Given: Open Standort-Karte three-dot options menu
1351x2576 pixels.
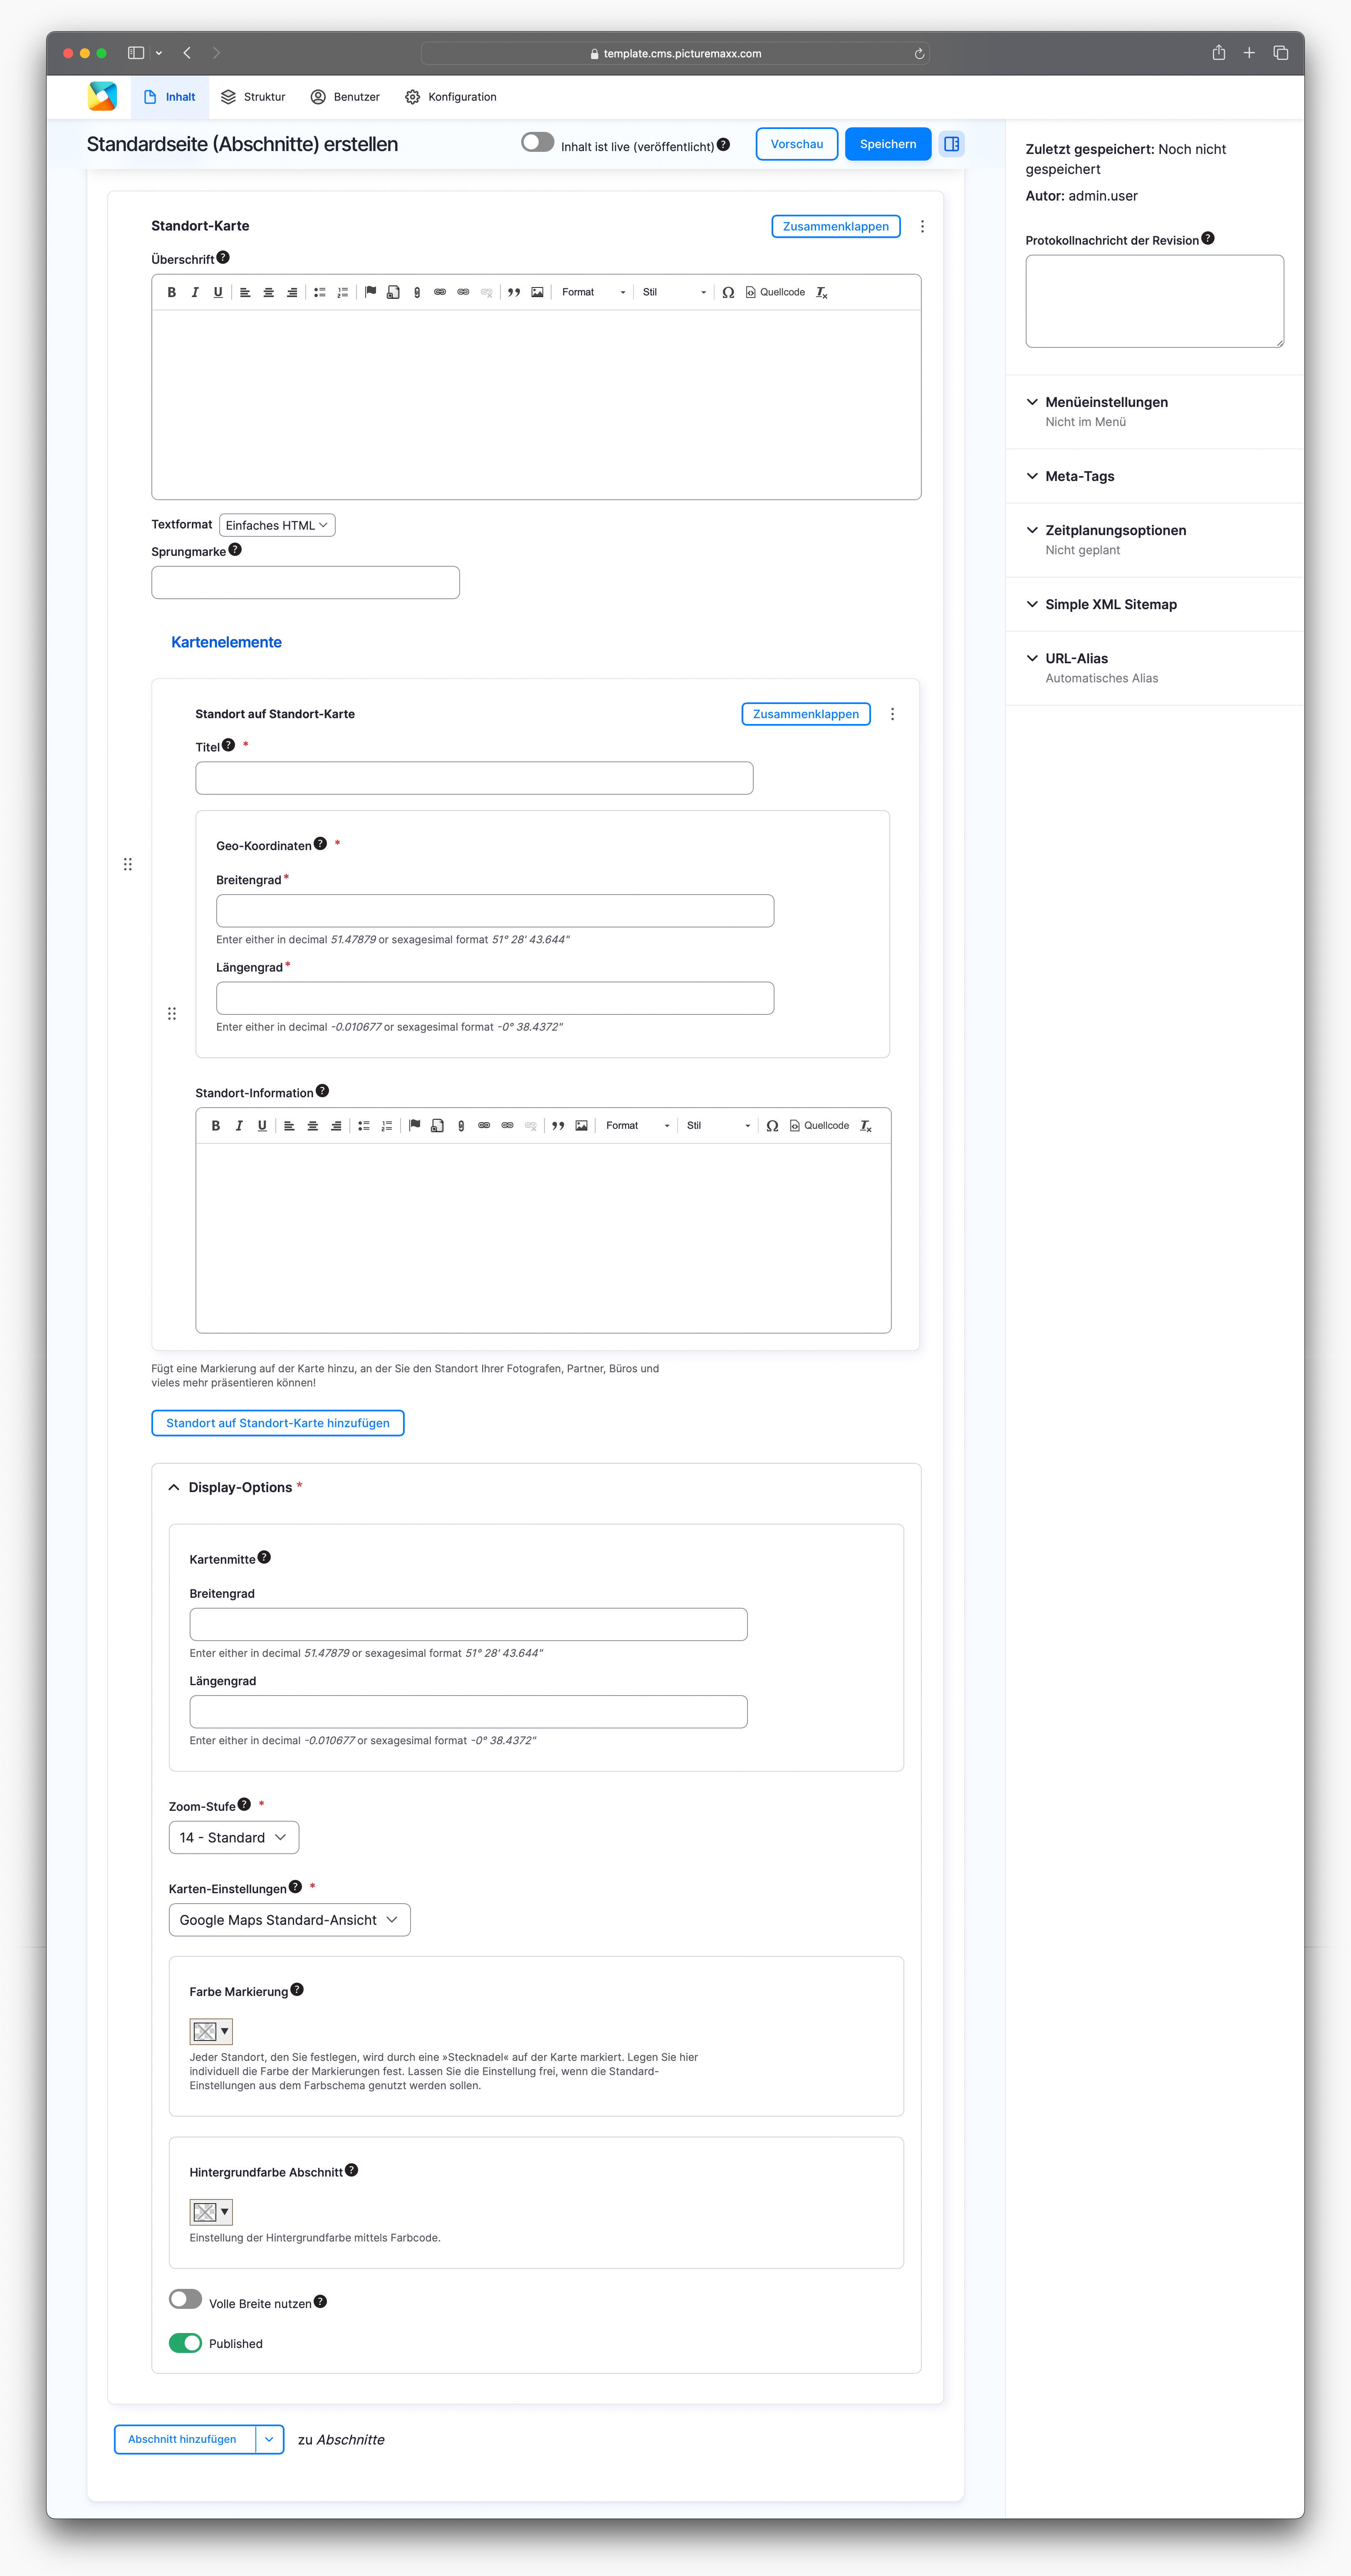Looking at the screenshot, I should coord(922,227).
